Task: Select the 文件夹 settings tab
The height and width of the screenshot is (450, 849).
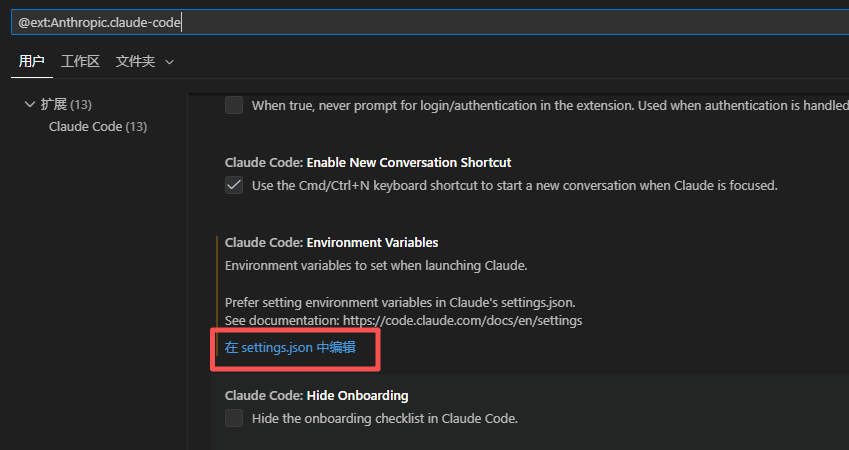Action: pos(135,61)
